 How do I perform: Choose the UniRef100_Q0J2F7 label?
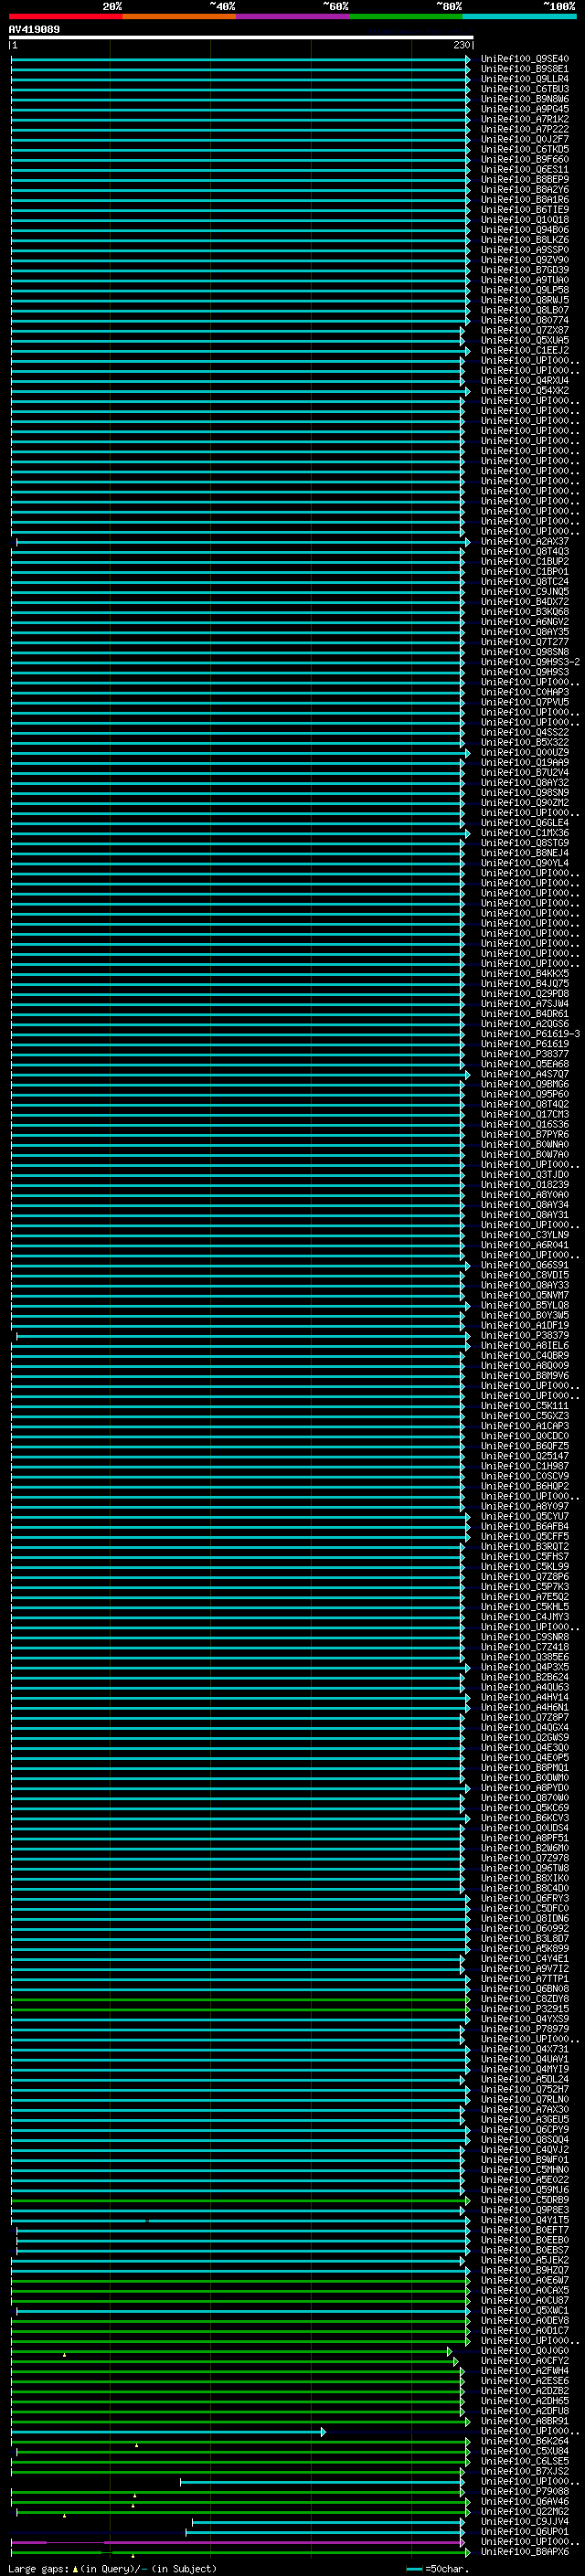point(524,139)
